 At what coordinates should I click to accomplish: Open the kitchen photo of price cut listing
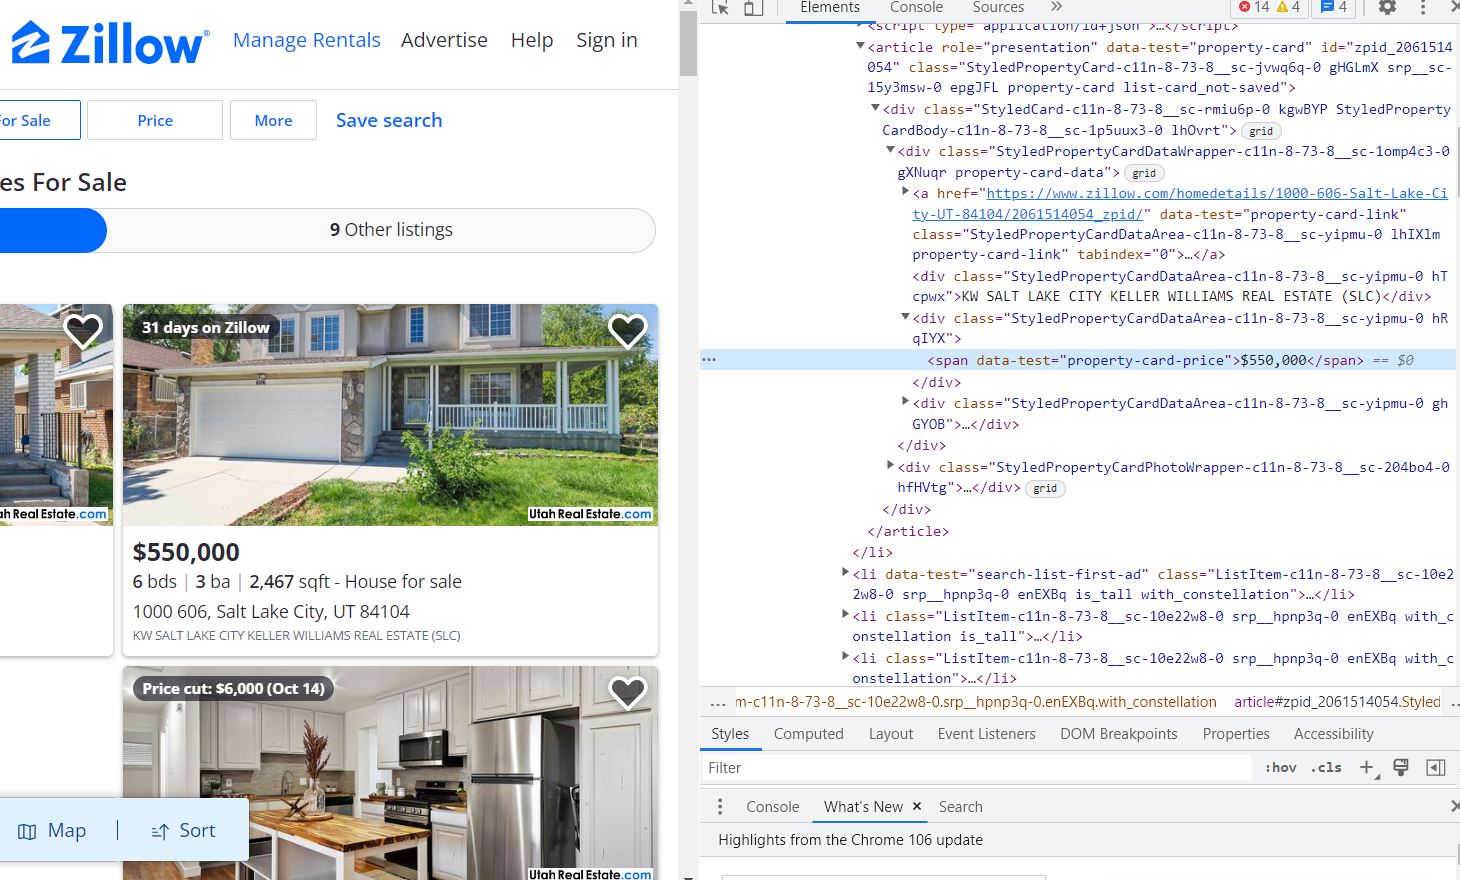click(x=390, y=773)
